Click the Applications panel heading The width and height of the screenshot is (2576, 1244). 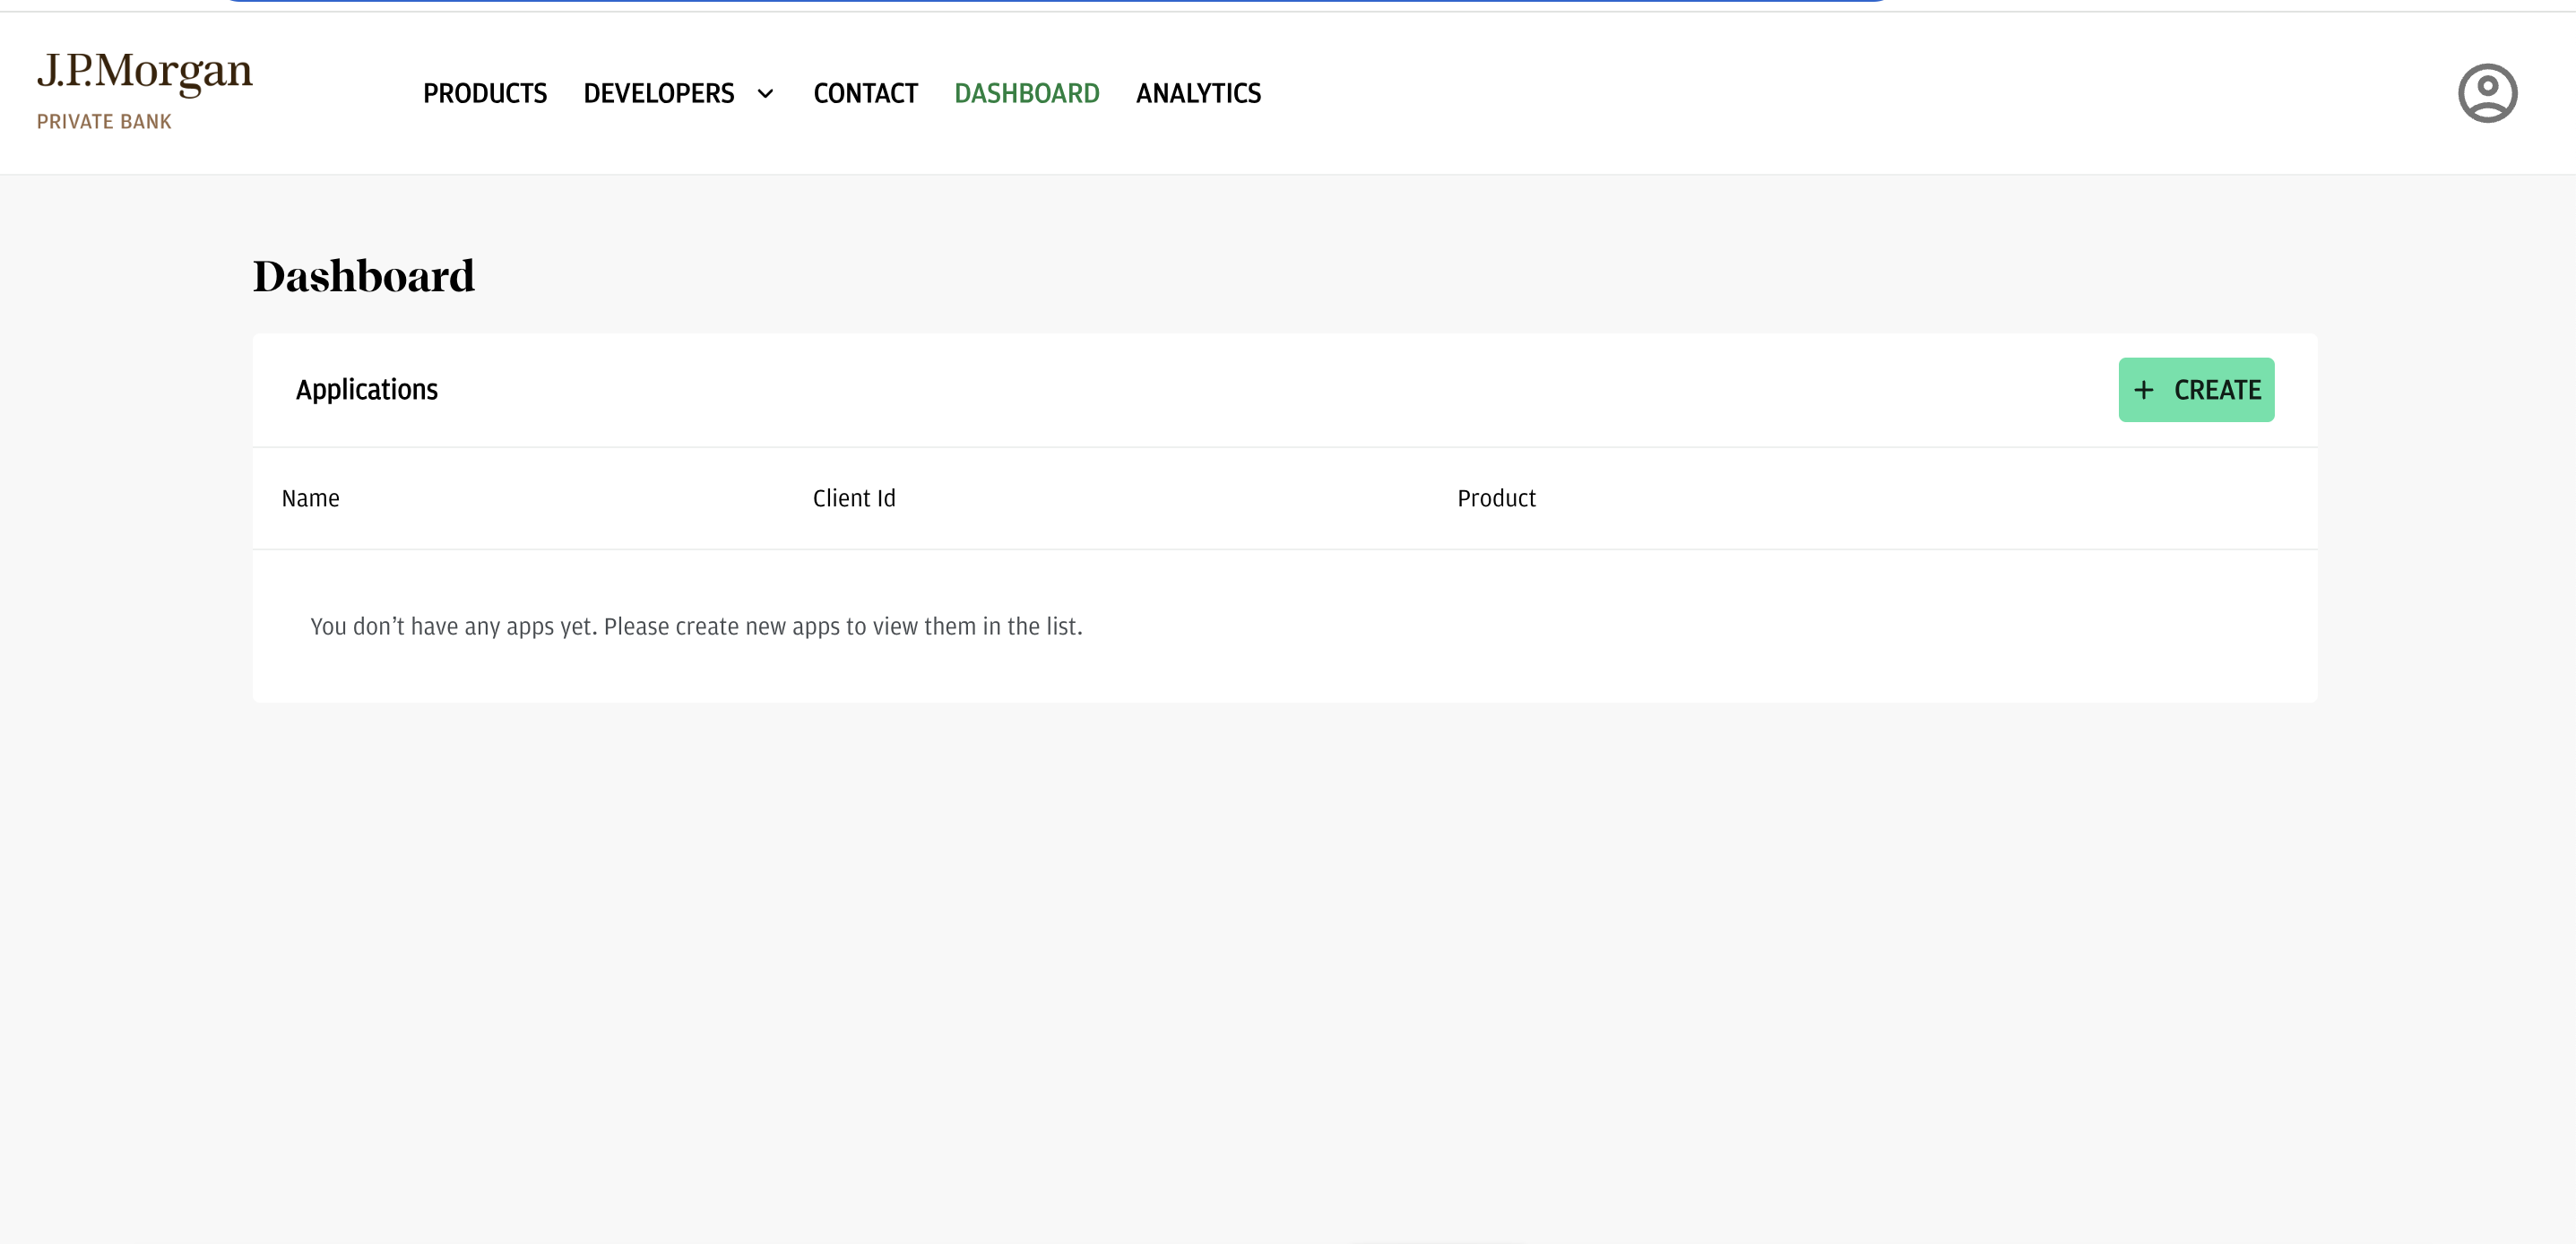[x=366, y=390]
